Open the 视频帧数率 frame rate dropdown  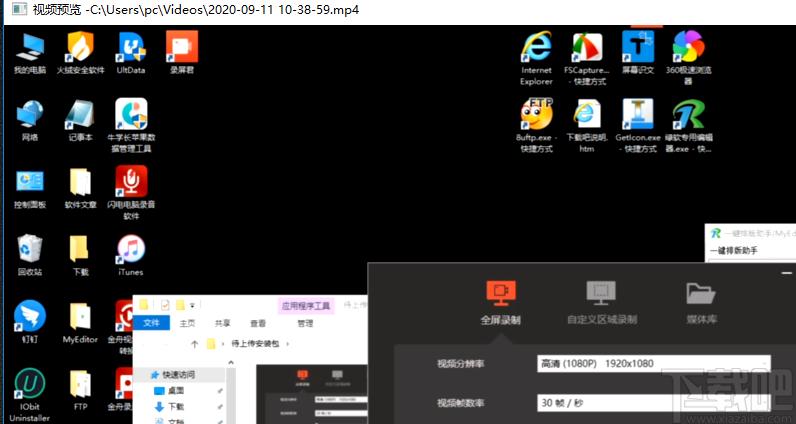pyautogui.click(x=654, y=403)
